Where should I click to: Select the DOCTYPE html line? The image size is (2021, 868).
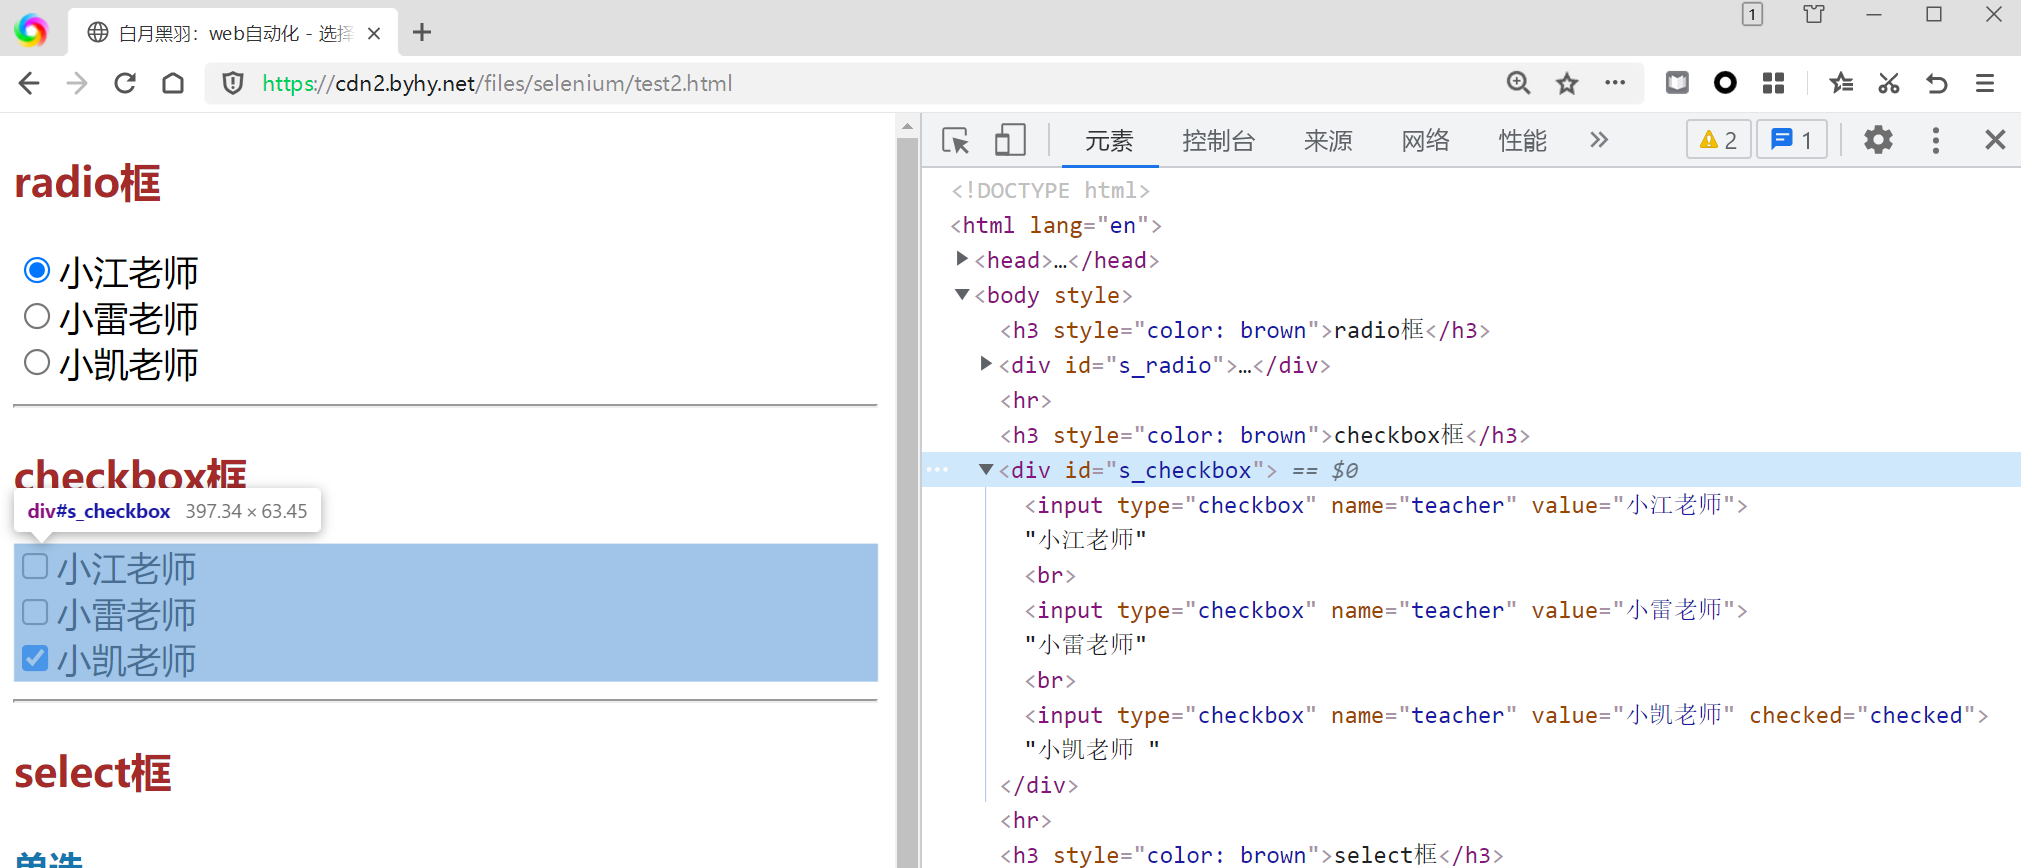[1051, 190]
